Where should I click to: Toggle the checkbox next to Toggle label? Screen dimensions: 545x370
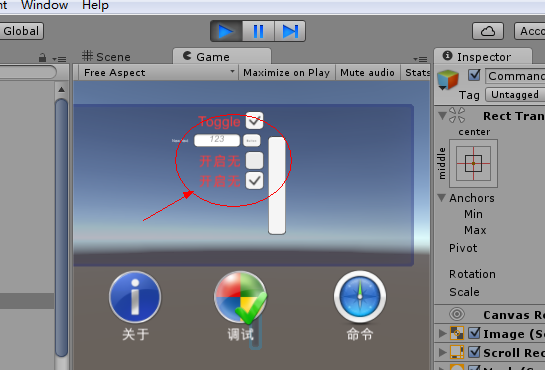(254, 121)
